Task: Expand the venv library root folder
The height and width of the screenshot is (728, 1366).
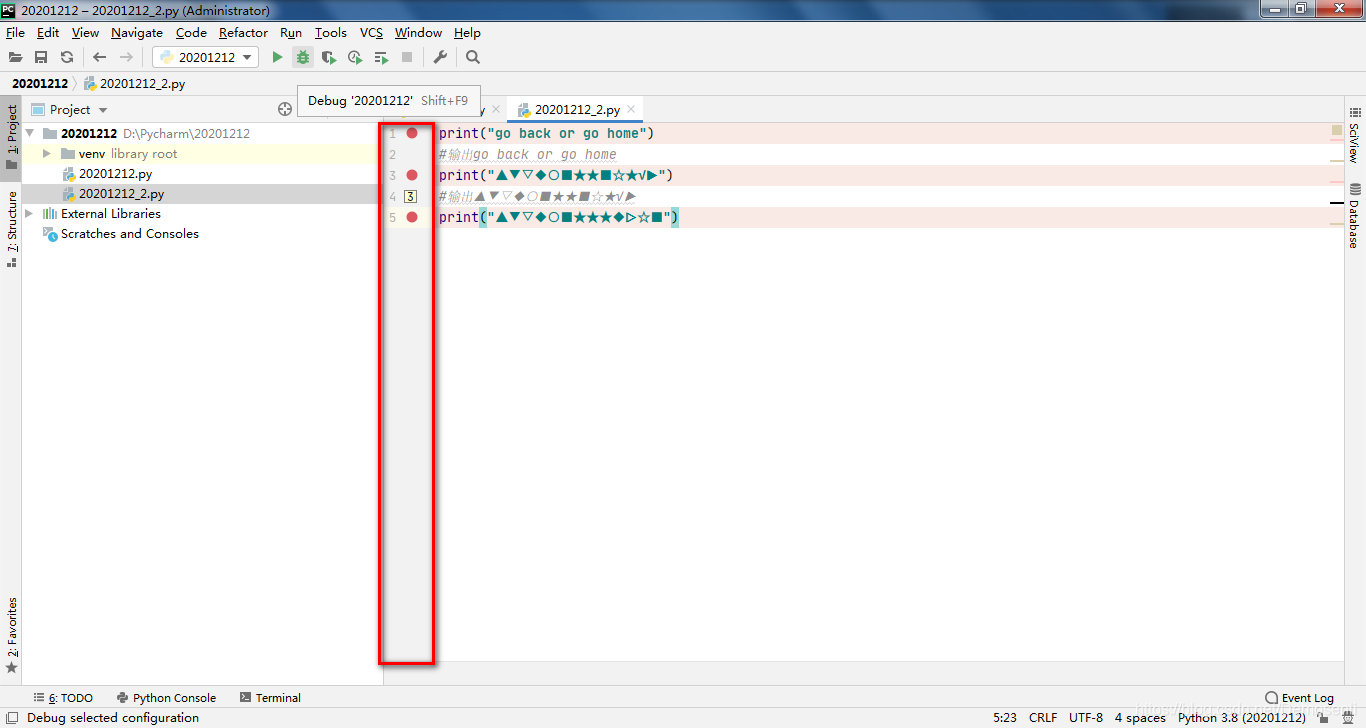Action: click(47, 153)
